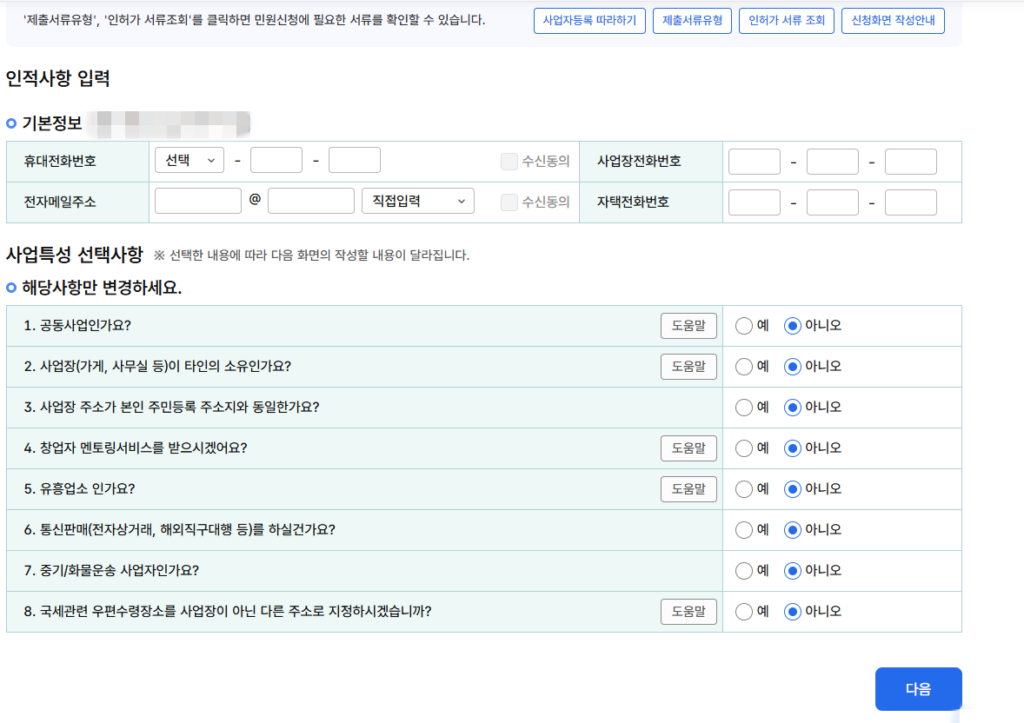Click the 인허가 서류 조회 button

[x=786, y=21]
